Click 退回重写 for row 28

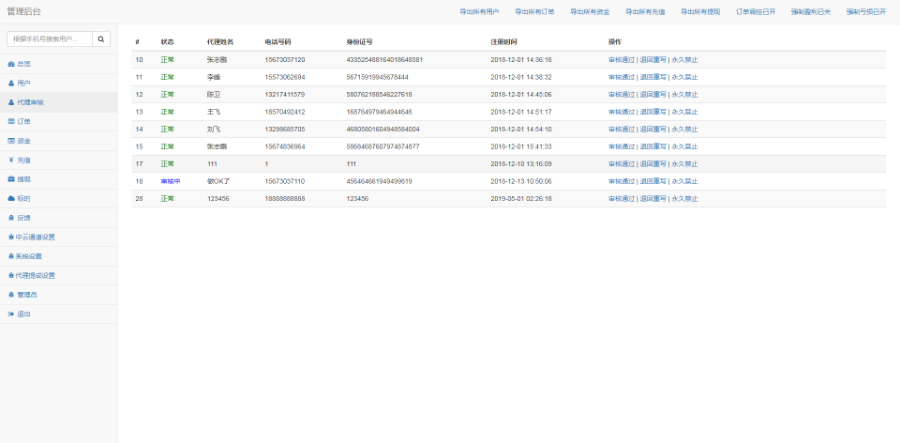[652, 199]
